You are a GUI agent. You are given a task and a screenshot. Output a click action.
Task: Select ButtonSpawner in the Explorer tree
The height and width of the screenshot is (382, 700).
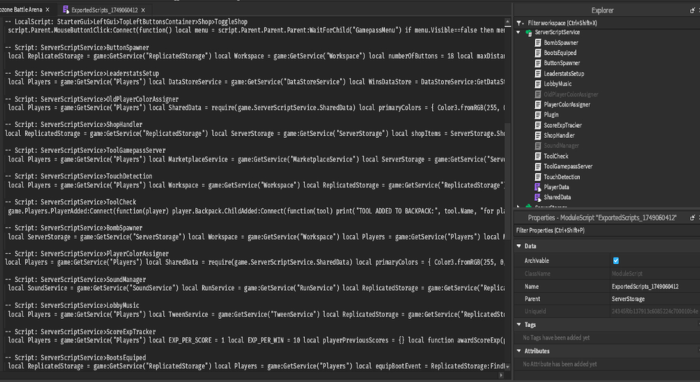tap(562, 63)
